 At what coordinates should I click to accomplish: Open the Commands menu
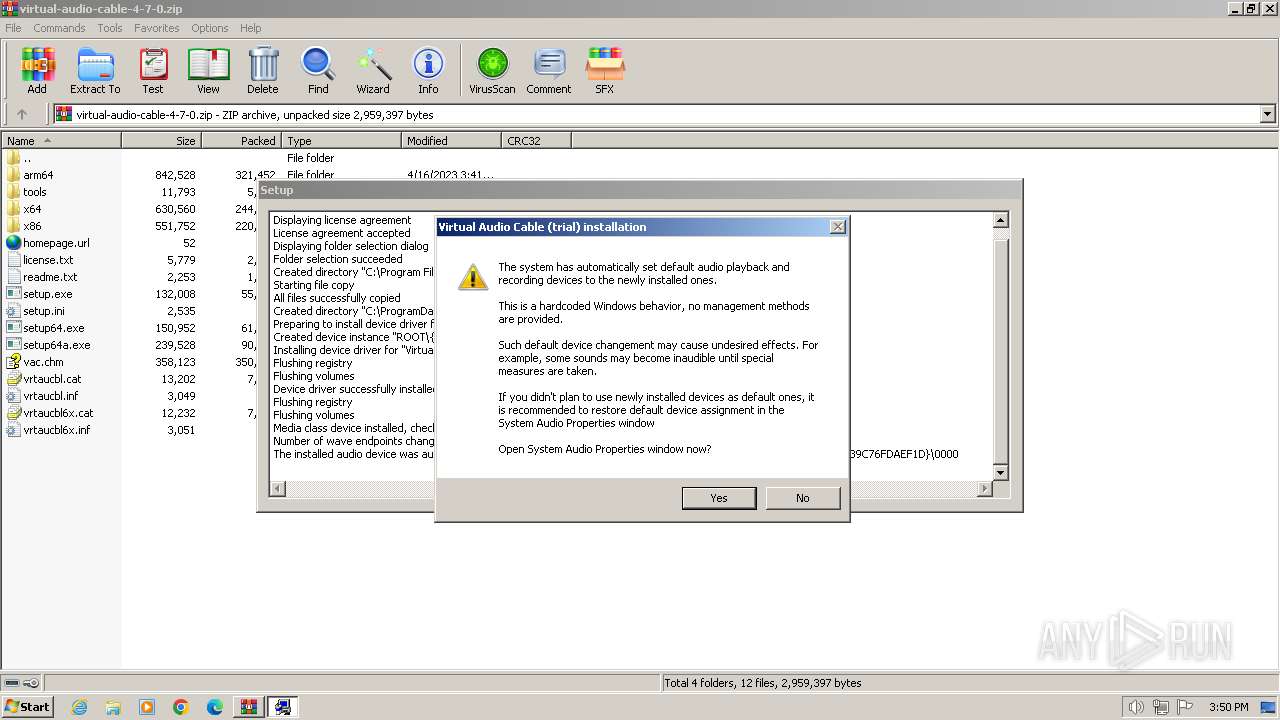pos(59,28)
